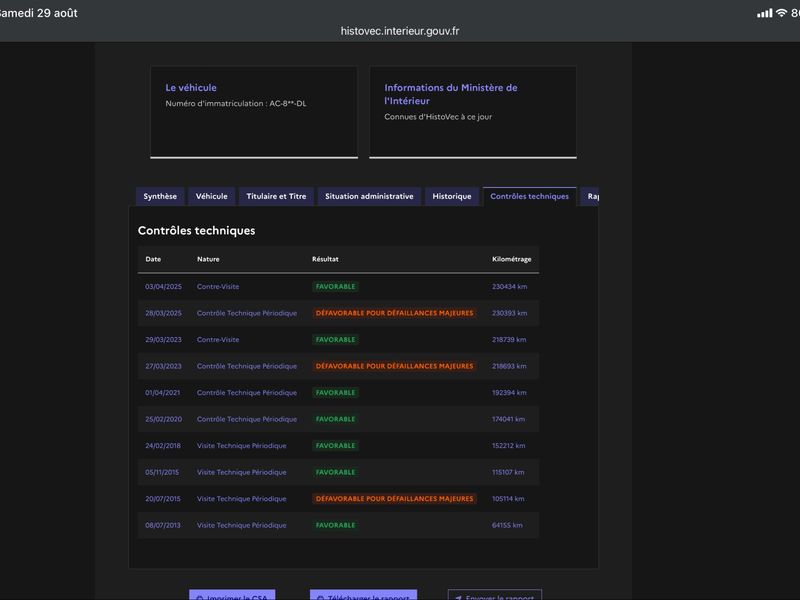Click the mileage 230434 km
Image resolution: width=800 pixels, height=600 pixels.
coord(510,287)
